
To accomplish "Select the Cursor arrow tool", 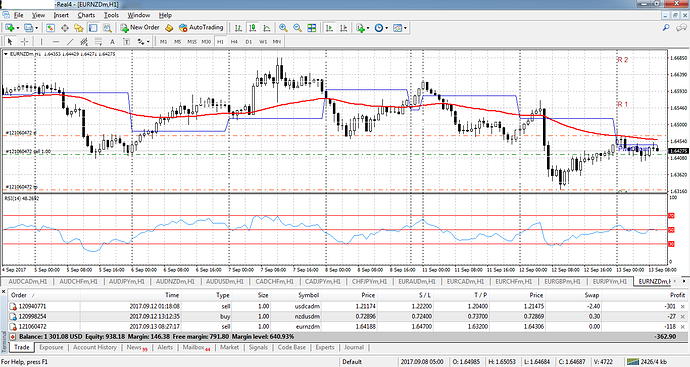I will click(10, 41).
